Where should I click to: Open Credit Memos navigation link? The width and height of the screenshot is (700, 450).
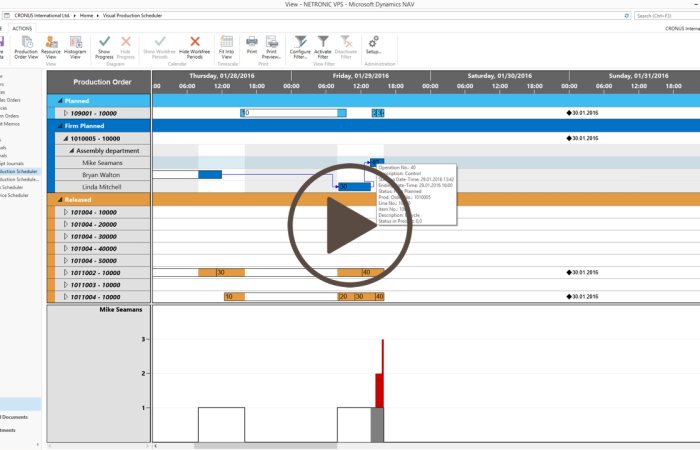coord(10,124)
